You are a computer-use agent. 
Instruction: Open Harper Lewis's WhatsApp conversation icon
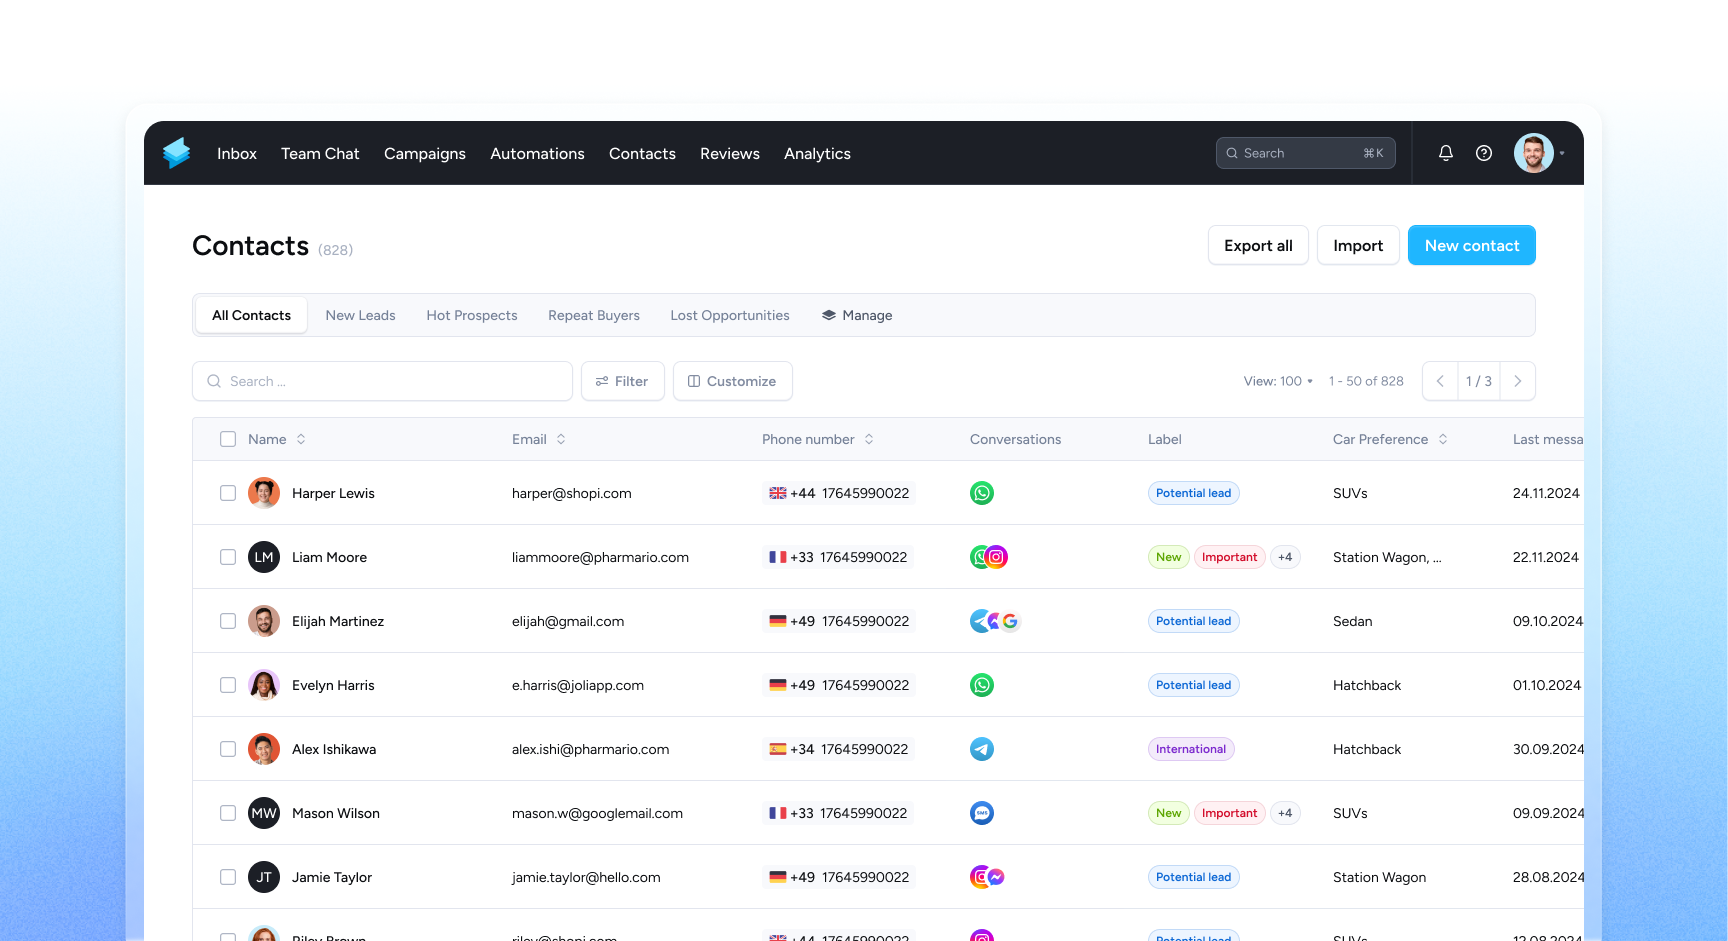coord(982,493)
